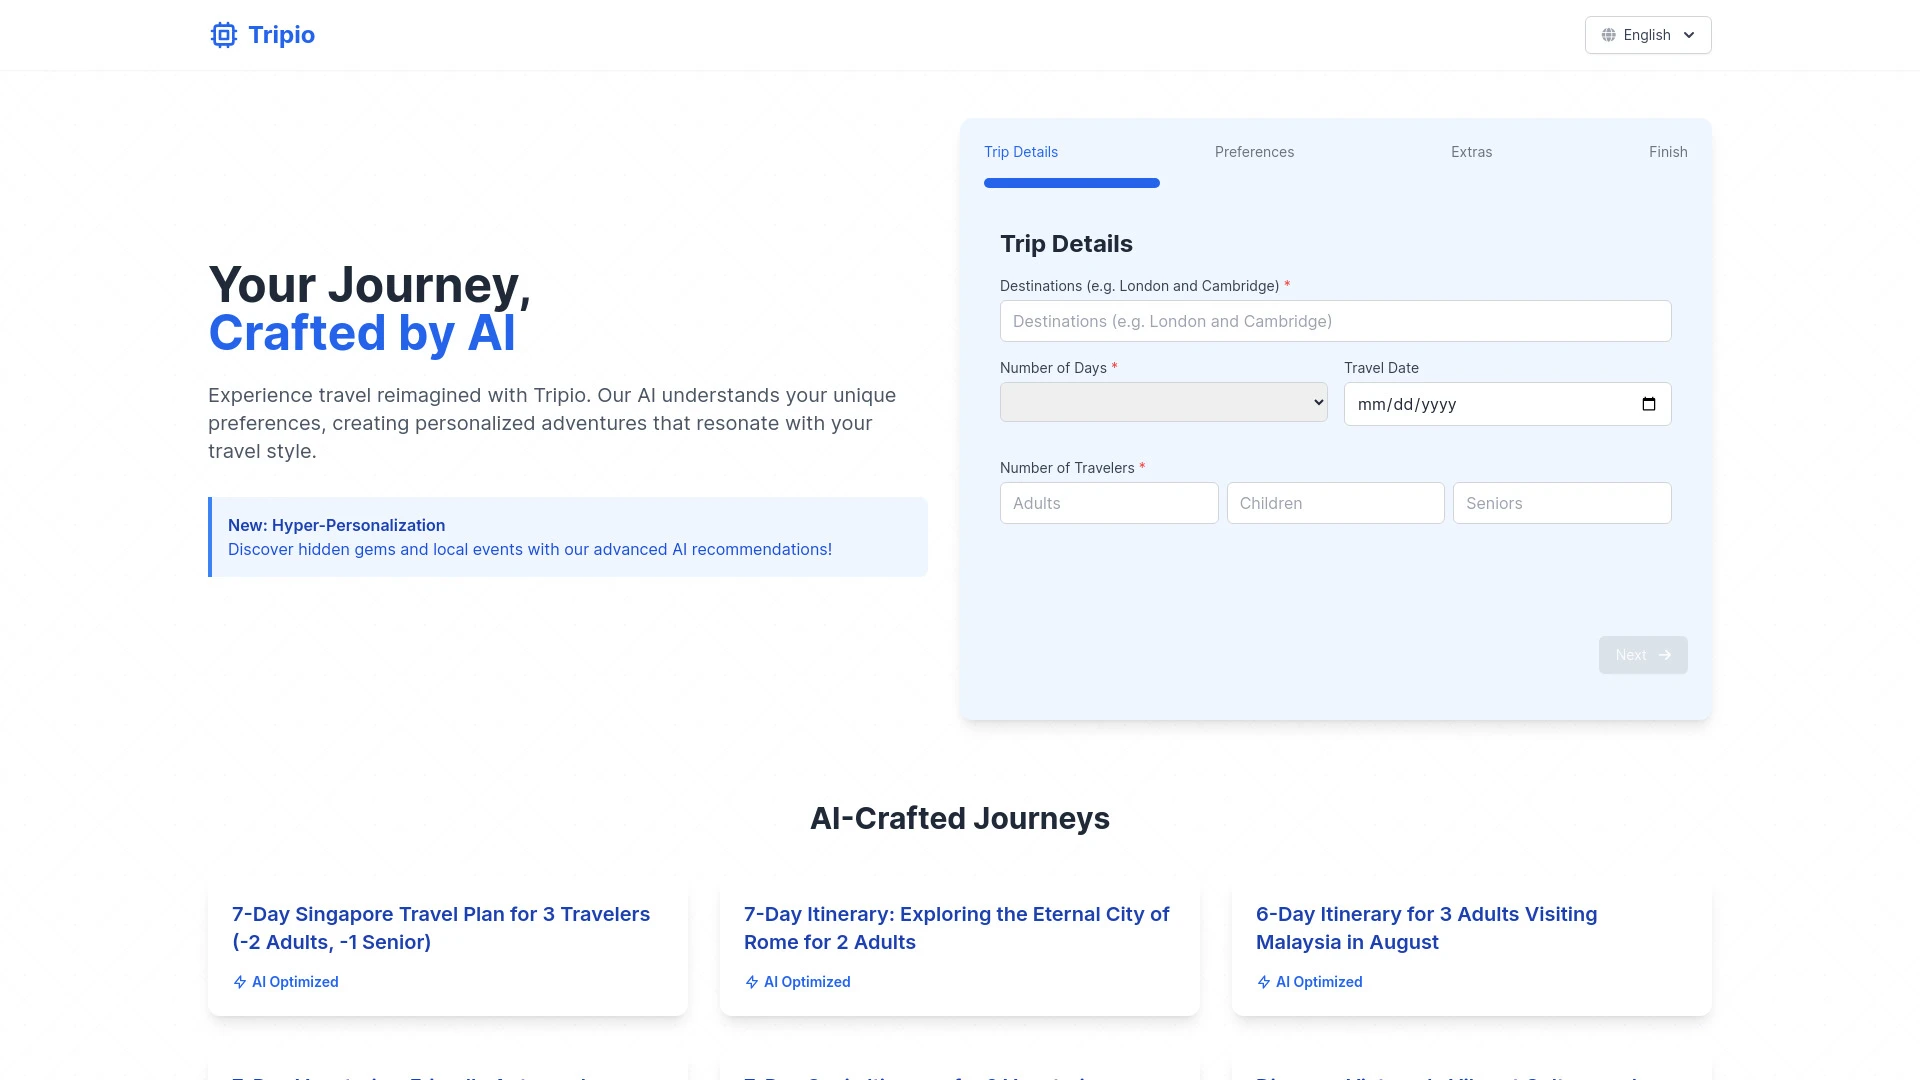Click the AI Optimized icon on Rome itinerary
Image resolution: width=1920 pixels, height=1080 pixels.
[752, 981]
